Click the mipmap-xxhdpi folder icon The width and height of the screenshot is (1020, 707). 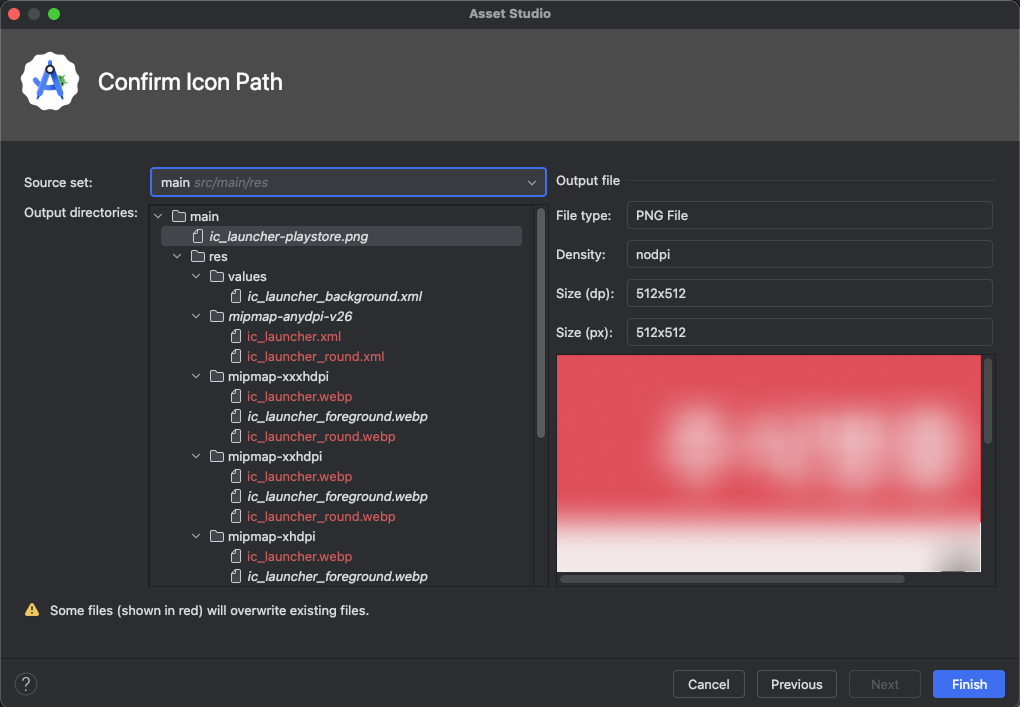tap(217, 456)
